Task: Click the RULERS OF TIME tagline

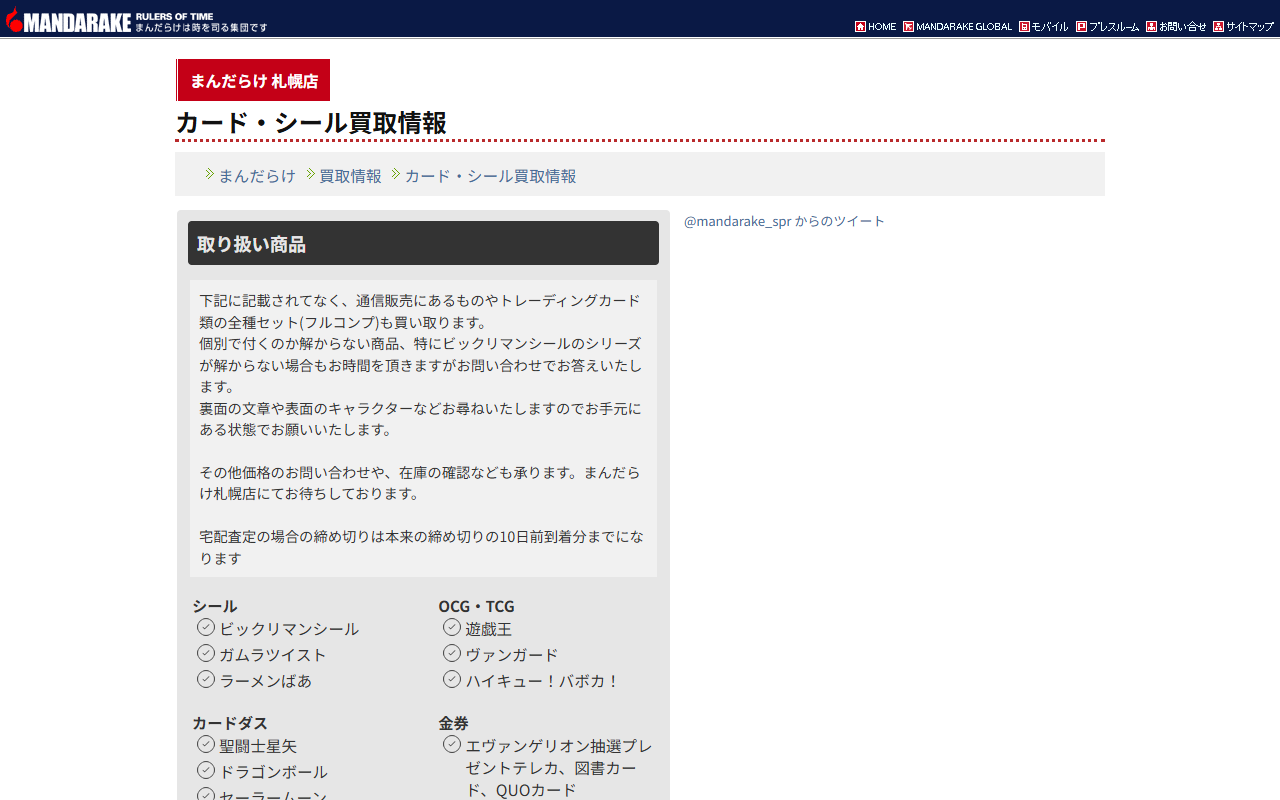Action: (x=174, y=16)
